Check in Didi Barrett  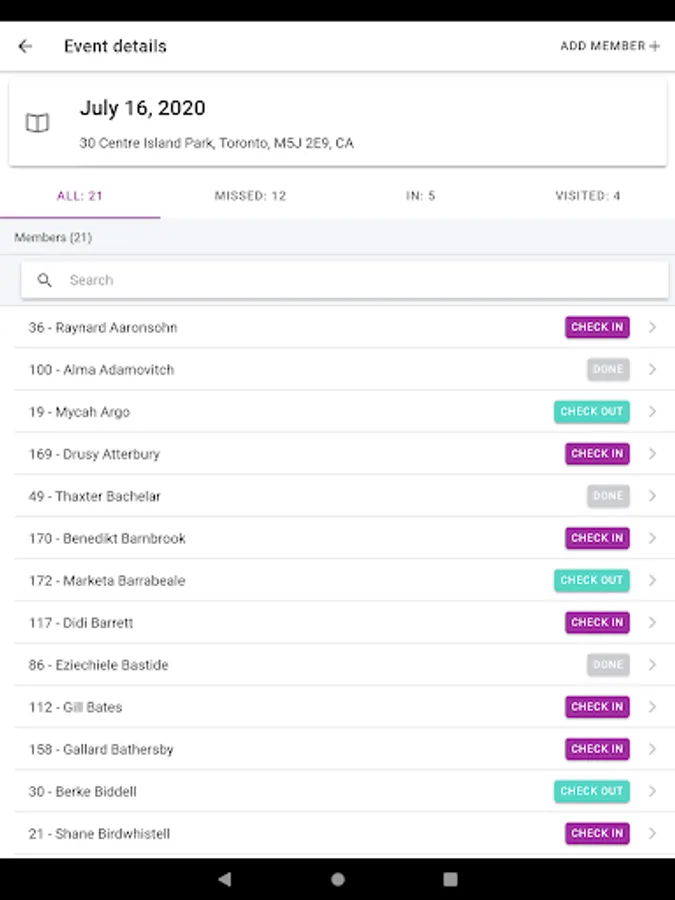click(x=597, y=622)
